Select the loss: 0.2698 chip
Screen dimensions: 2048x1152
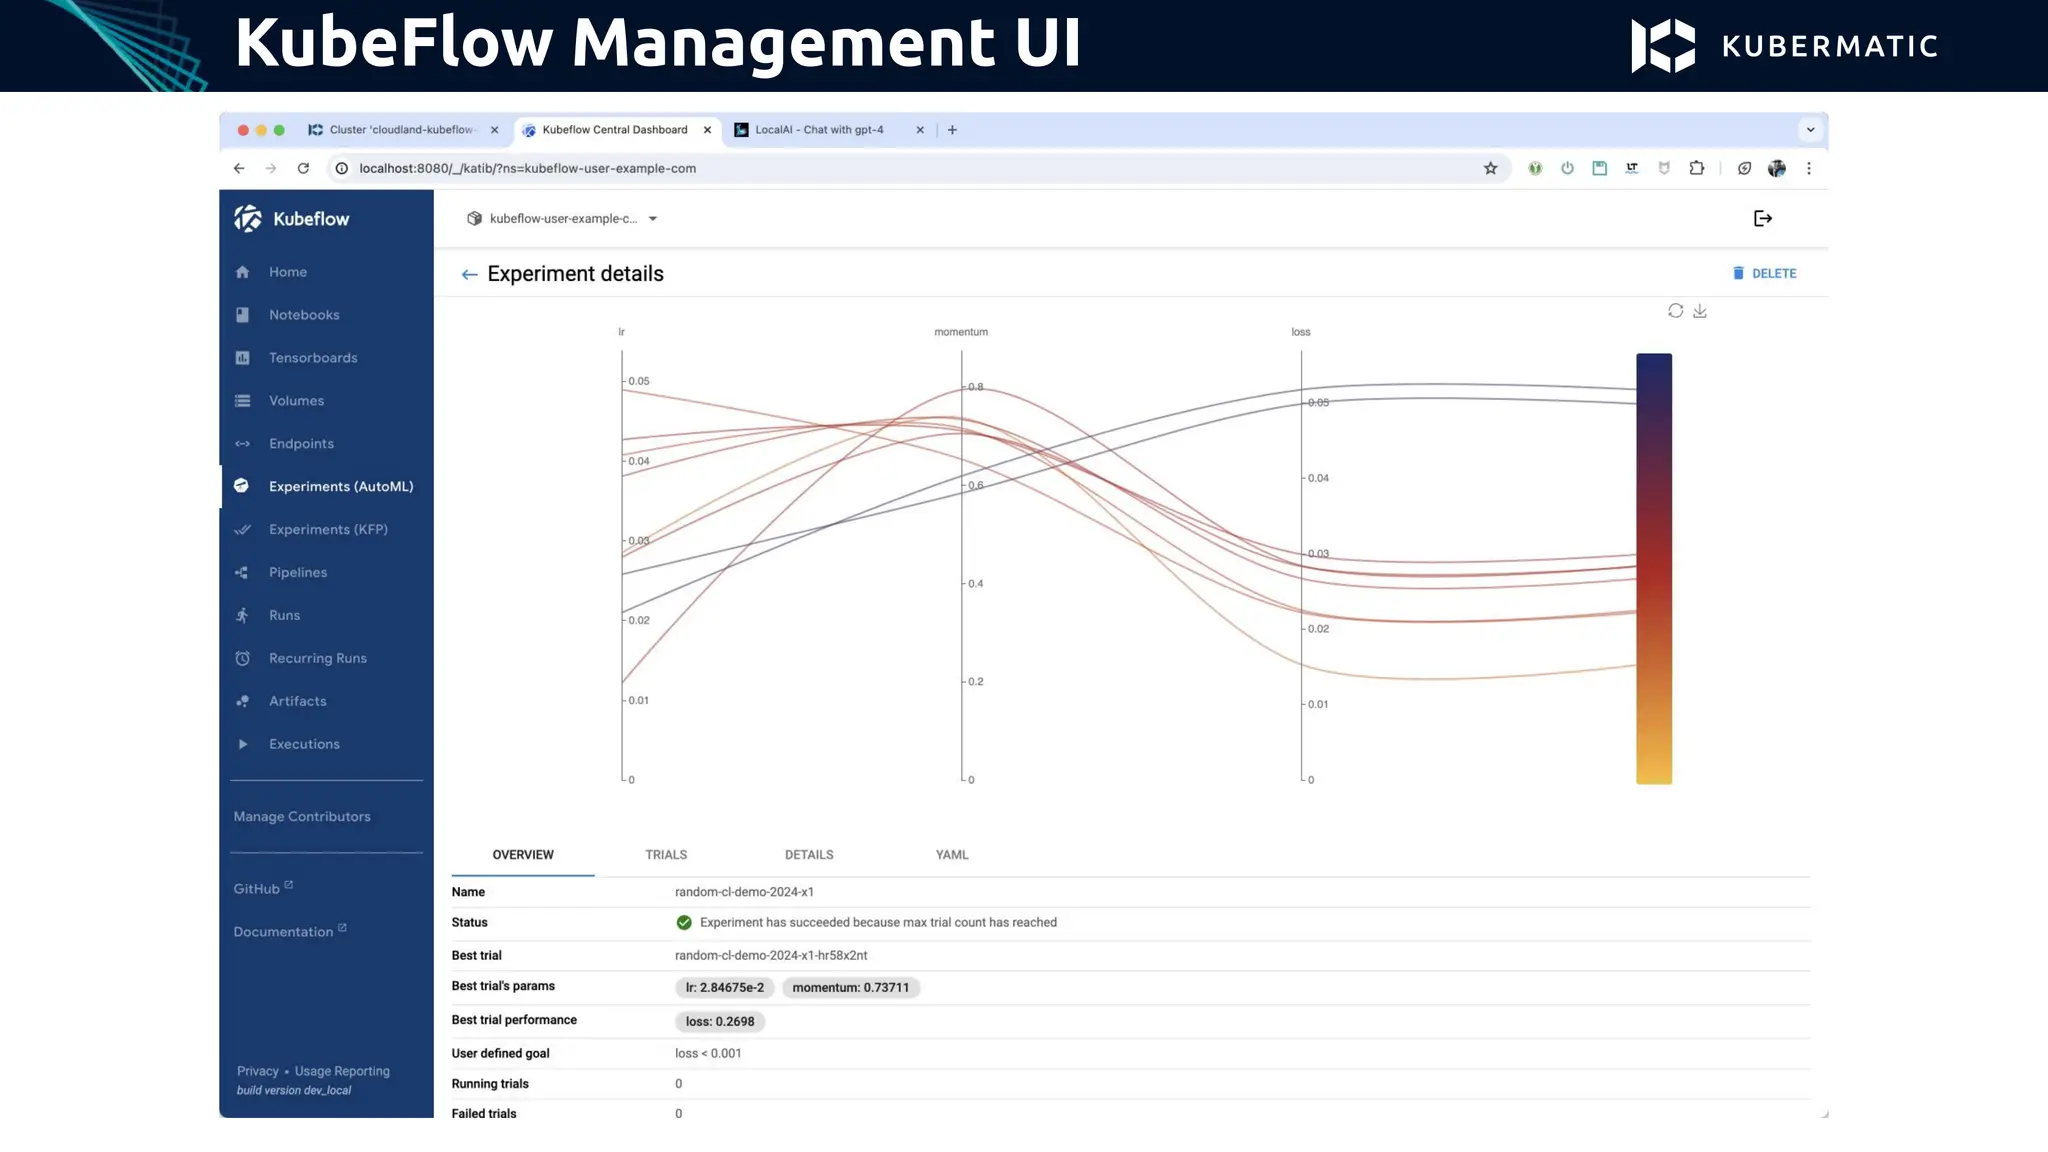click(720, 1022)
